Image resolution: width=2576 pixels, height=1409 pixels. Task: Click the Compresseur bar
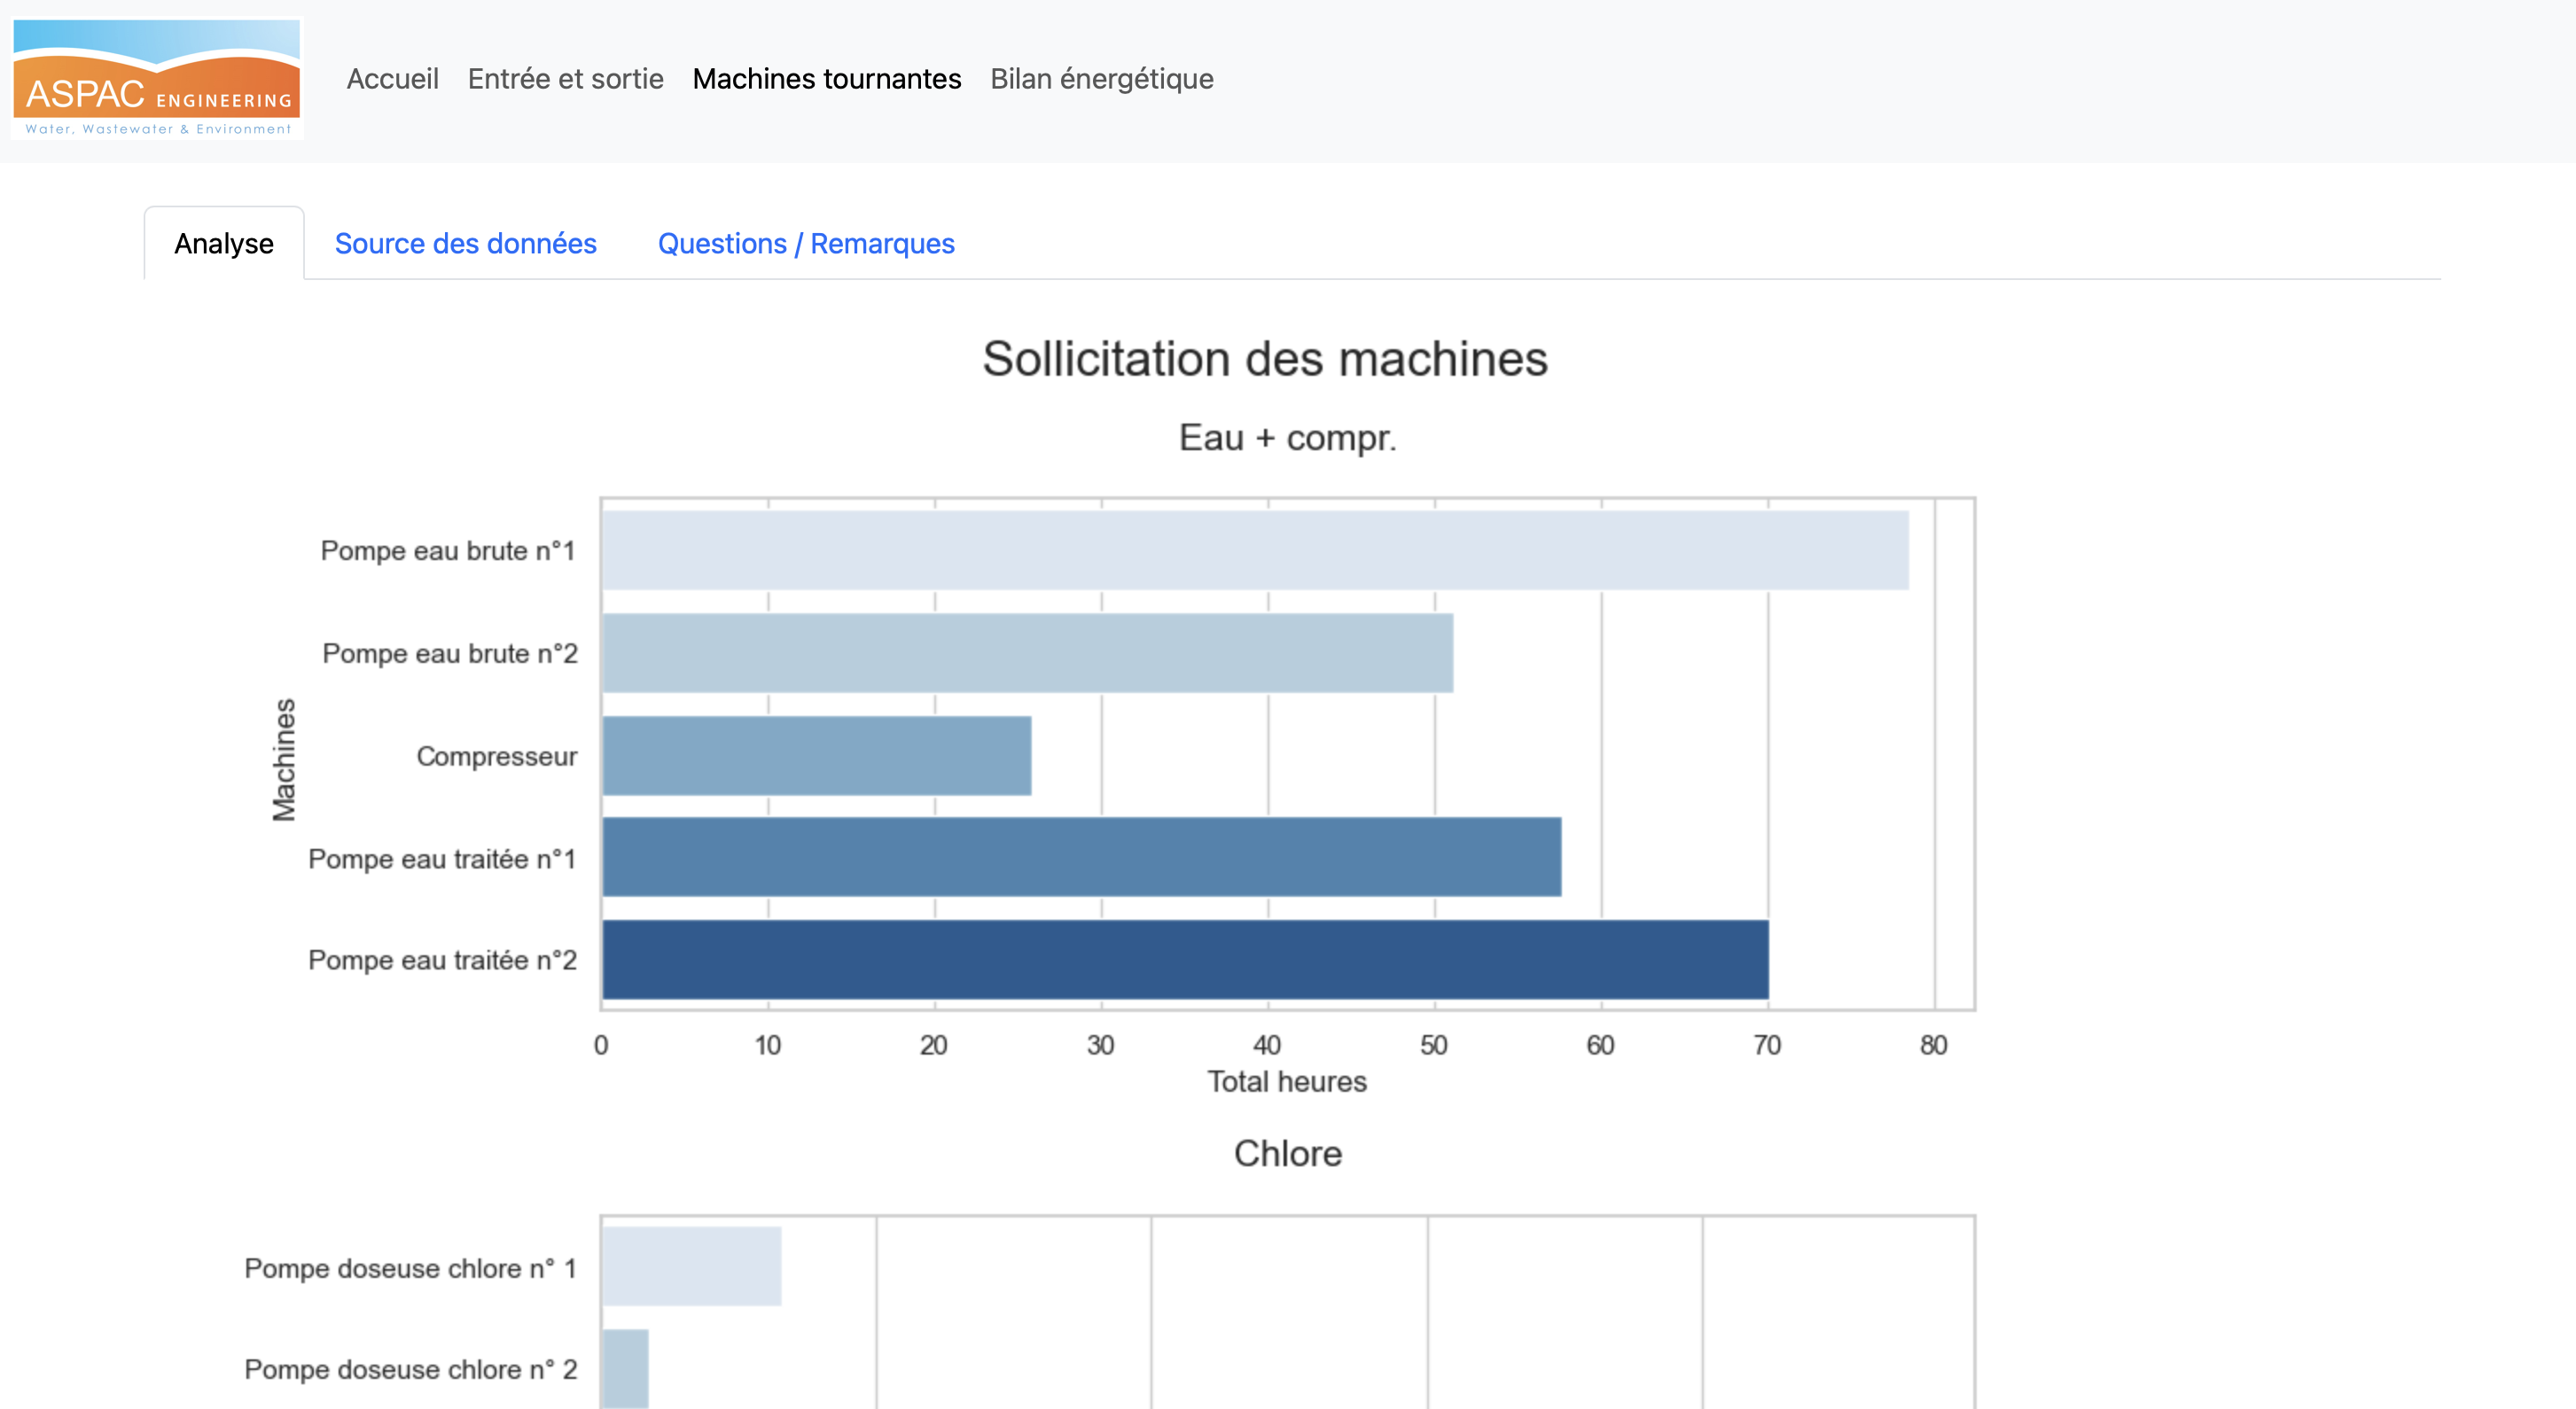click(816, 756)
